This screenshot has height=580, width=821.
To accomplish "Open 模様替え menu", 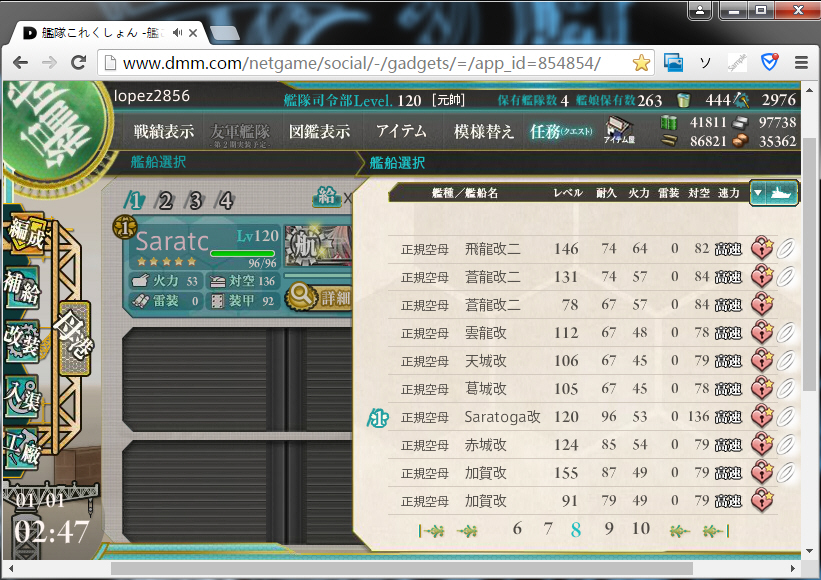I will click(x=484, y=131).
